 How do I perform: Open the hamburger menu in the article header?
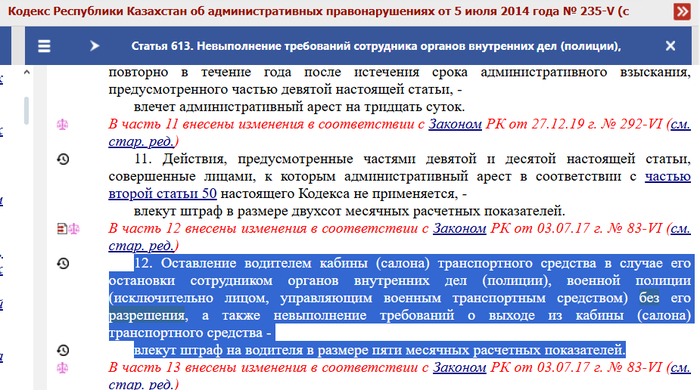[44, 46]
